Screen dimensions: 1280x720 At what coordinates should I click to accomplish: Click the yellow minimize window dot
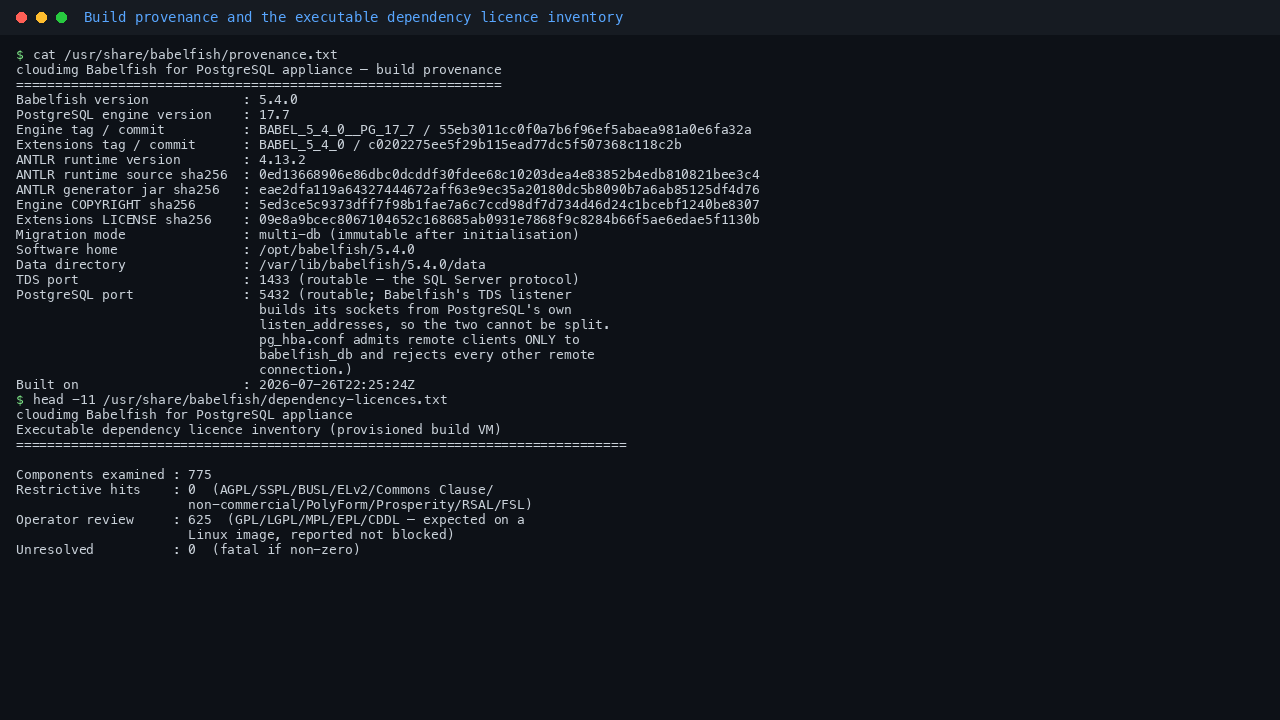click(41, 18)
